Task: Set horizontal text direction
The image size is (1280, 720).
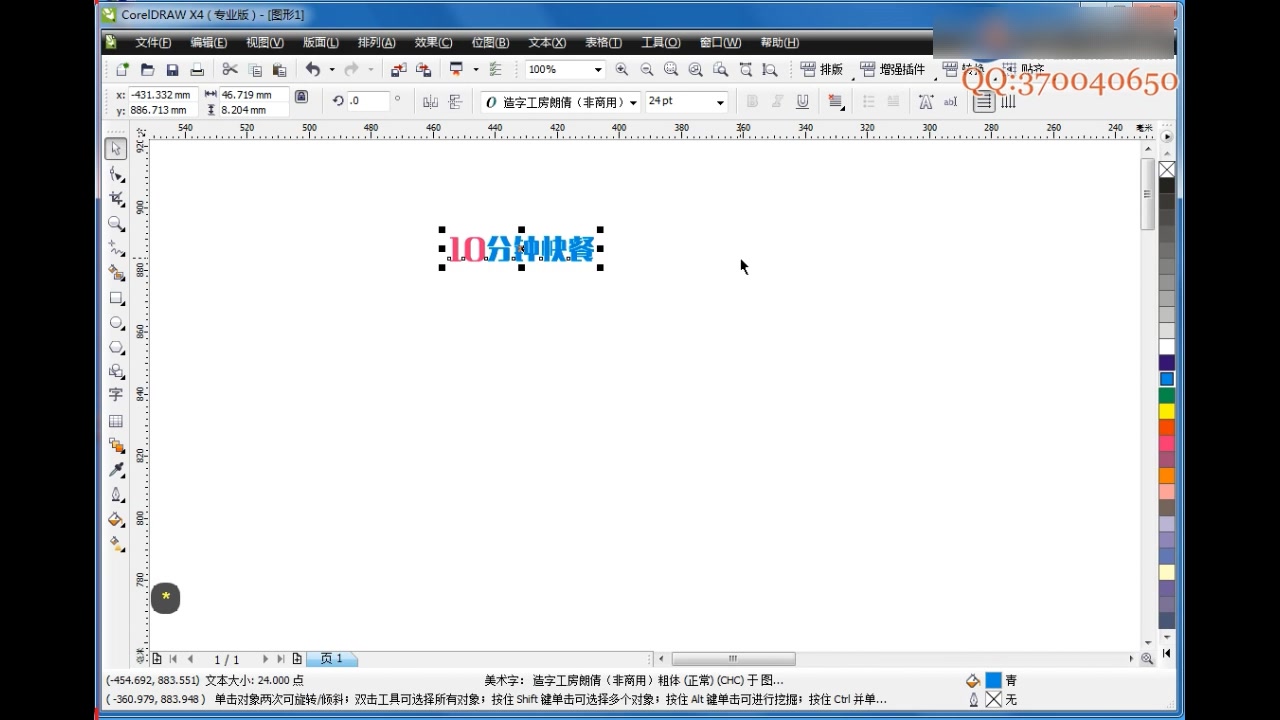Action: [984, 102]
